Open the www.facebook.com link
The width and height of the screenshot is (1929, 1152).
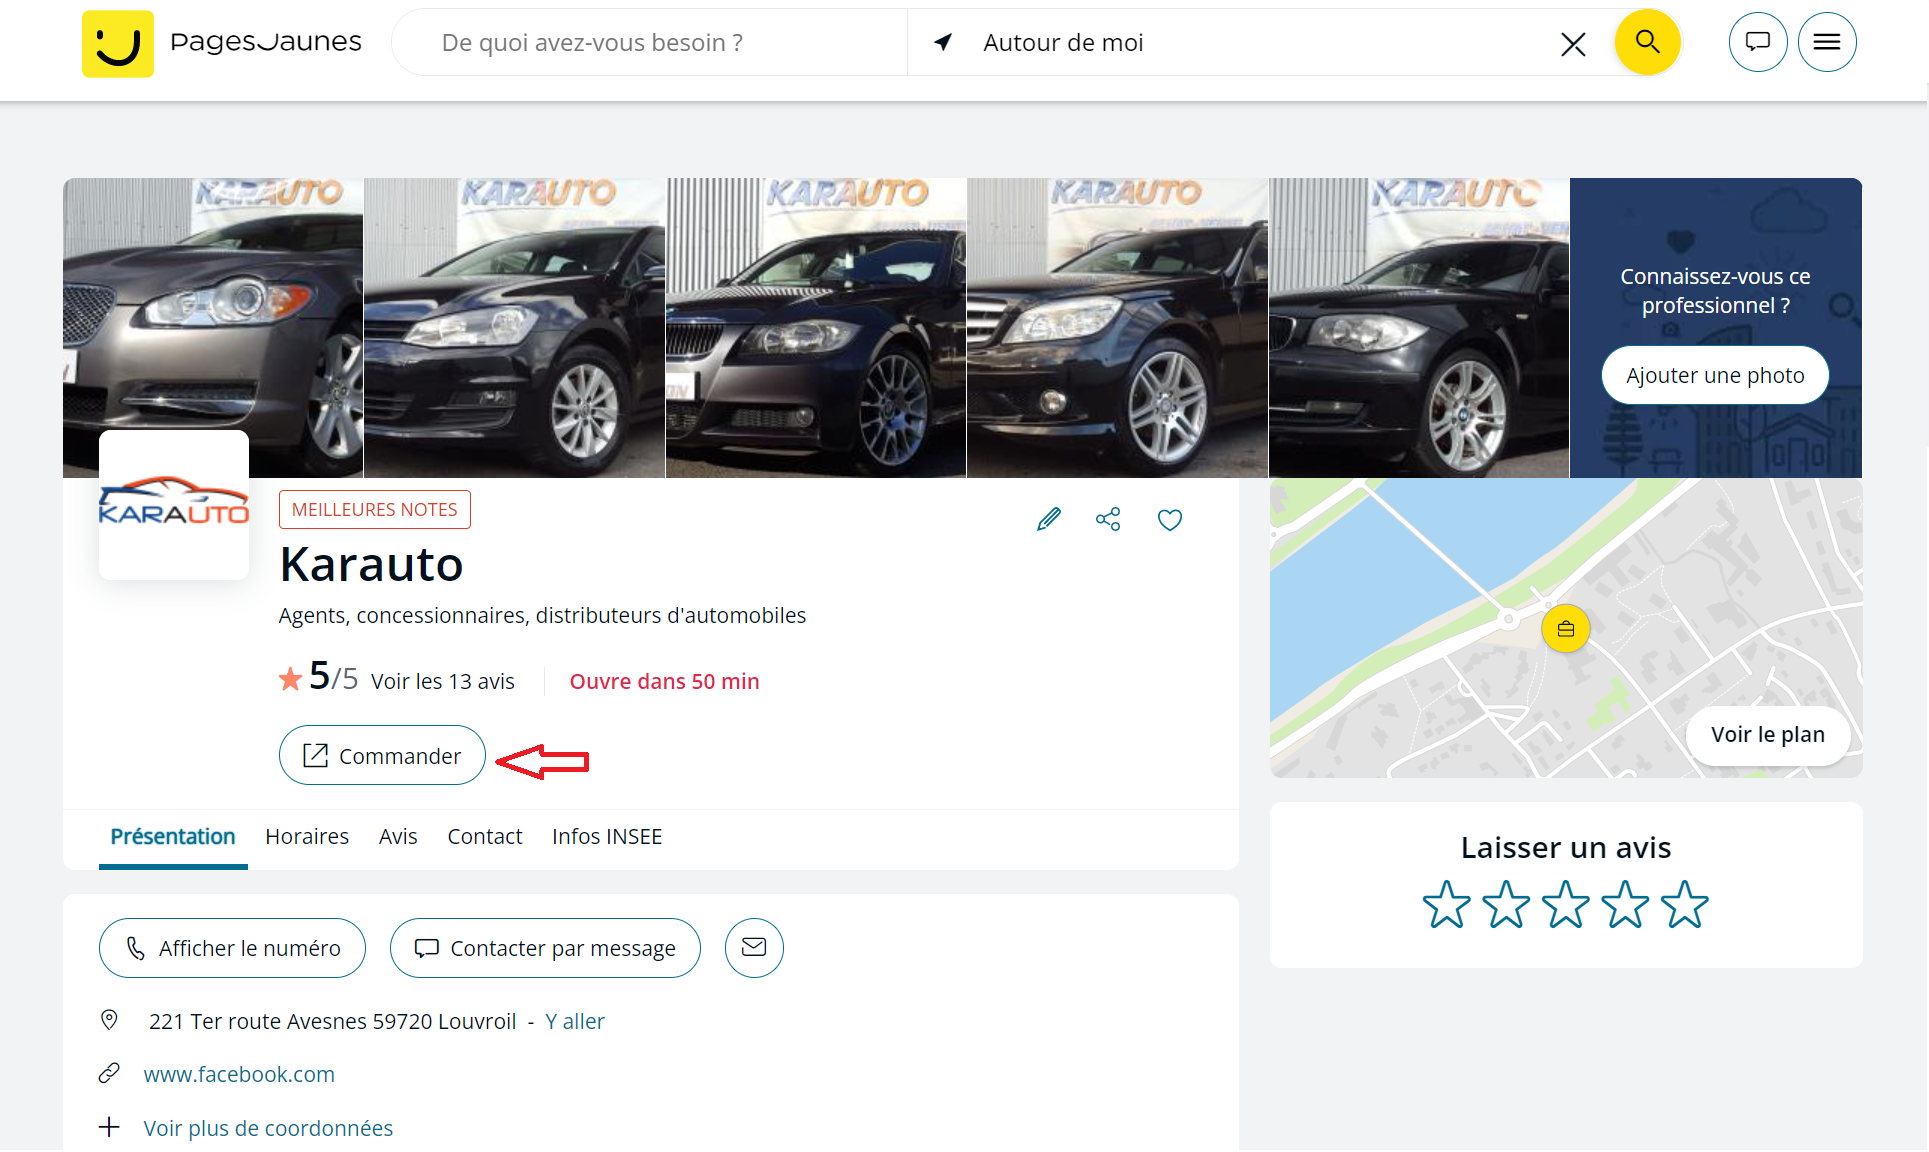coord(239,1074)
